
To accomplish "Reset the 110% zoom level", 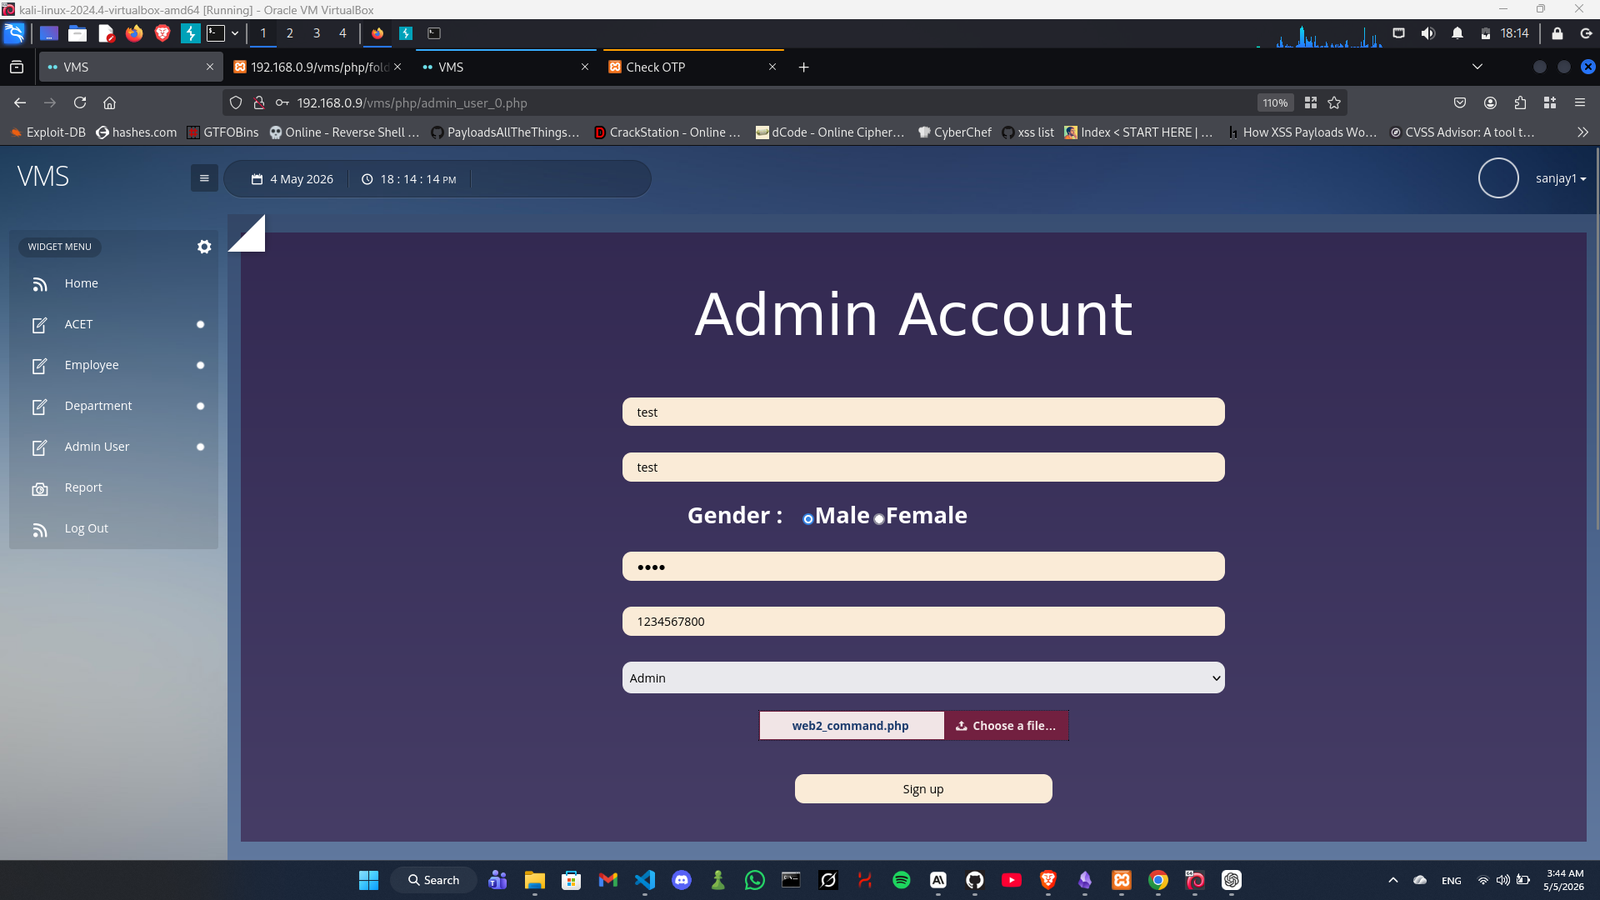I will pos(1275,102).
